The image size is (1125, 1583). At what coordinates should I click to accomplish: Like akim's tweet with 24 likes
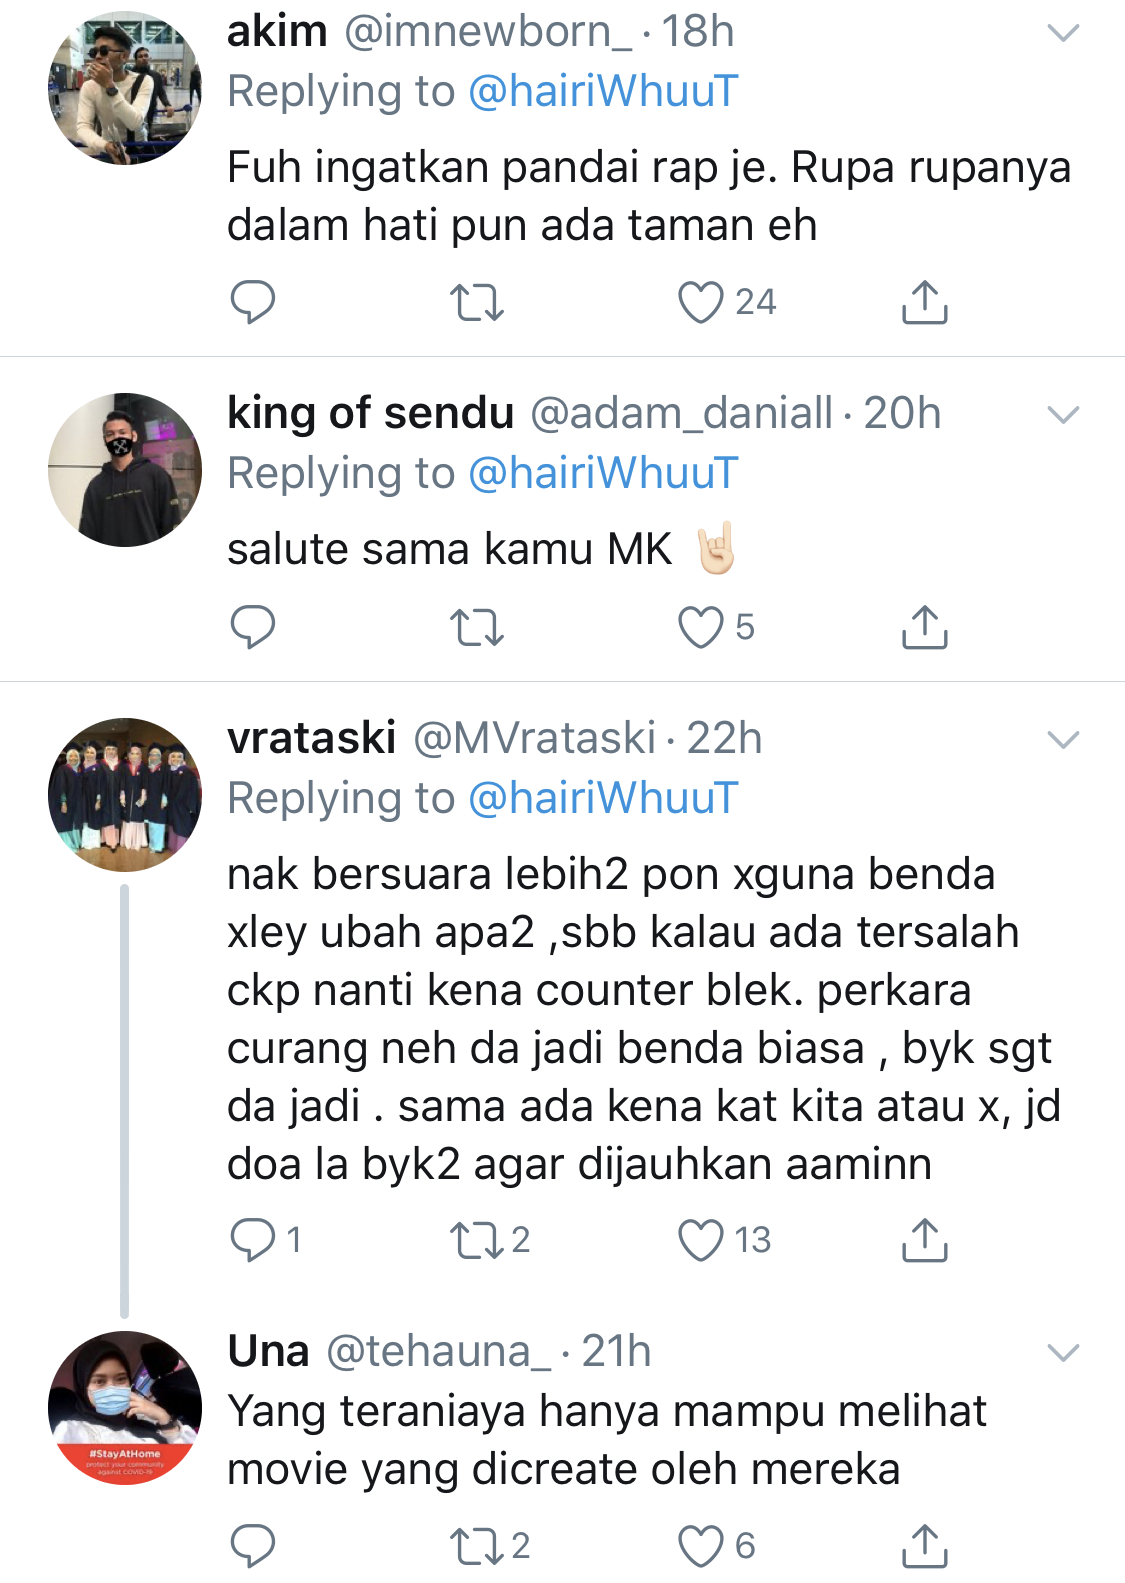coord(701,302)
